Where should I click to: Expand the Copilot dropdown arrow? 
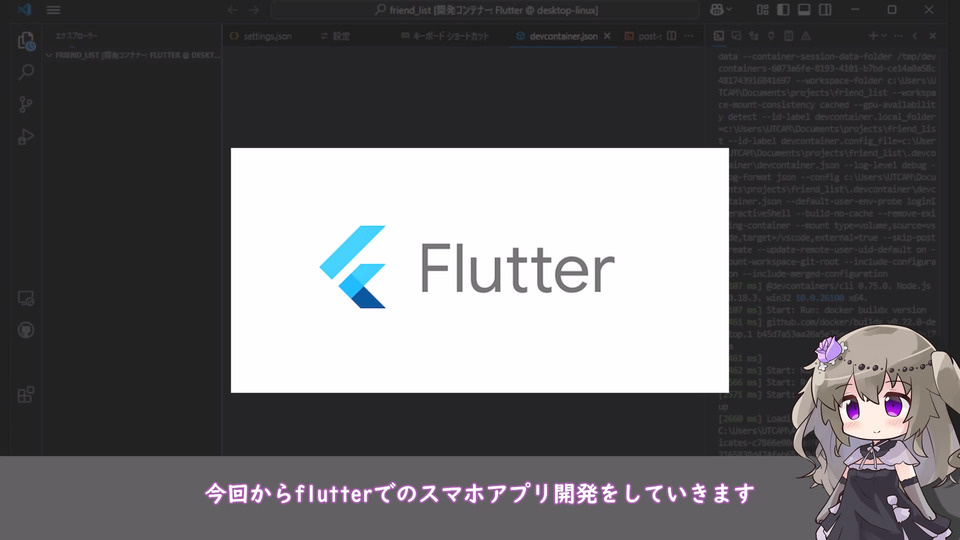coord(729,10)
